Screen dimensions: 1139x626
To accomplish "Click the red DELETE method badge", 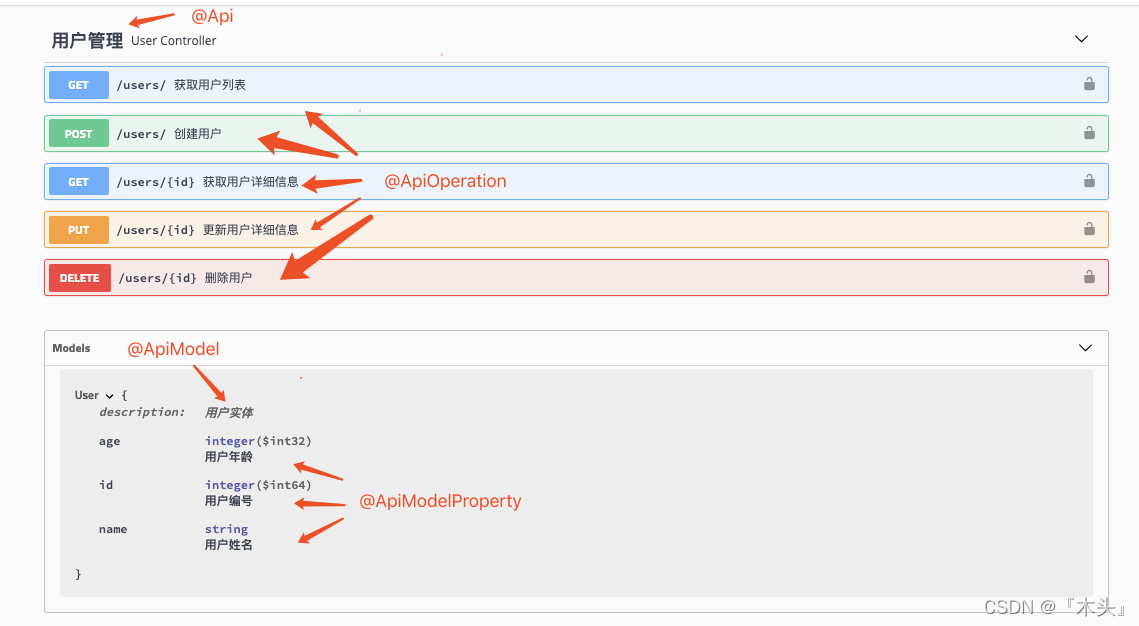I will click(80, 278).
